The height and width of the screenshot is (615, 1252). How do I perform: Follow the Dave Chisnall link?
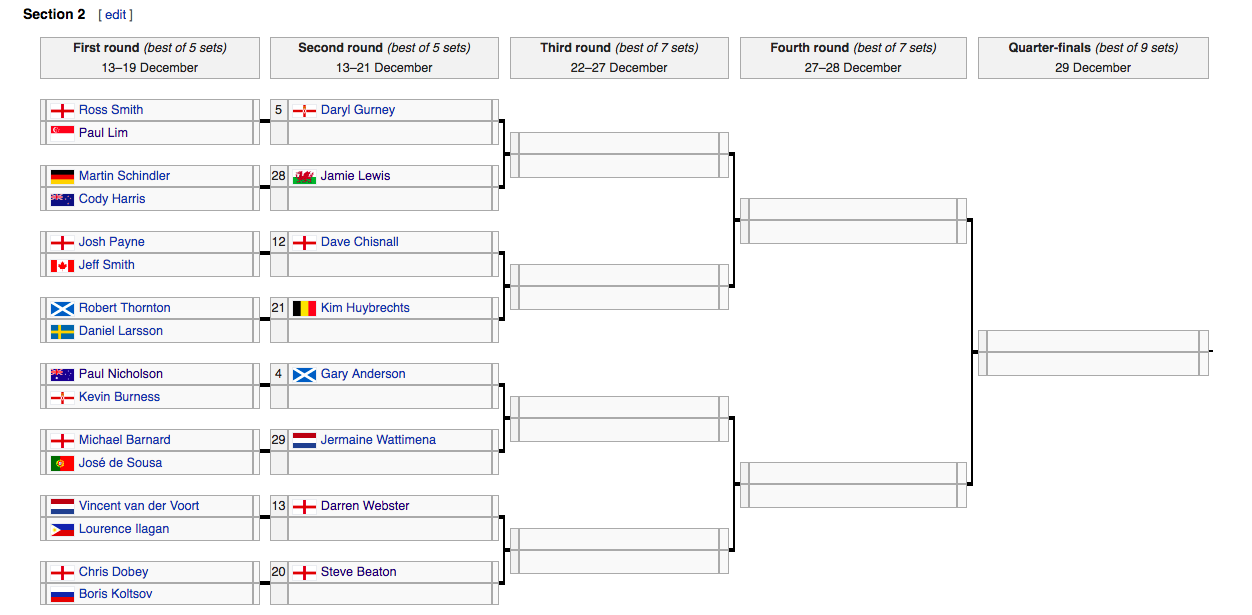(360, 242)
